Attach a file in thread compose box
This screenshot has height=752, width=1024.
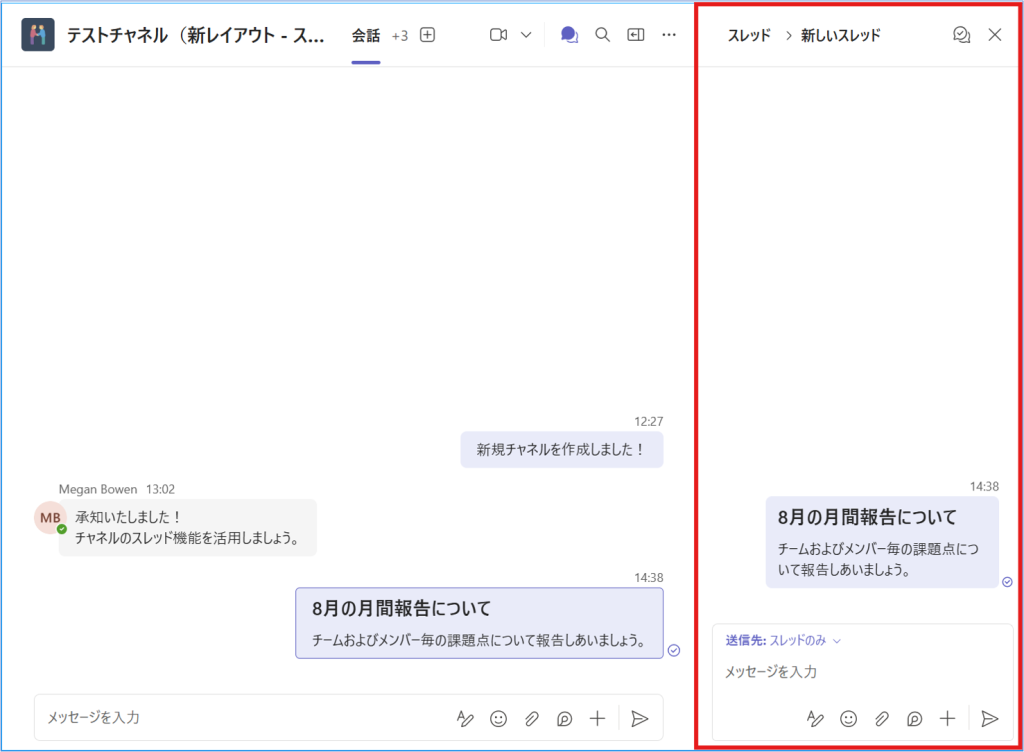[x=882, y=719]
